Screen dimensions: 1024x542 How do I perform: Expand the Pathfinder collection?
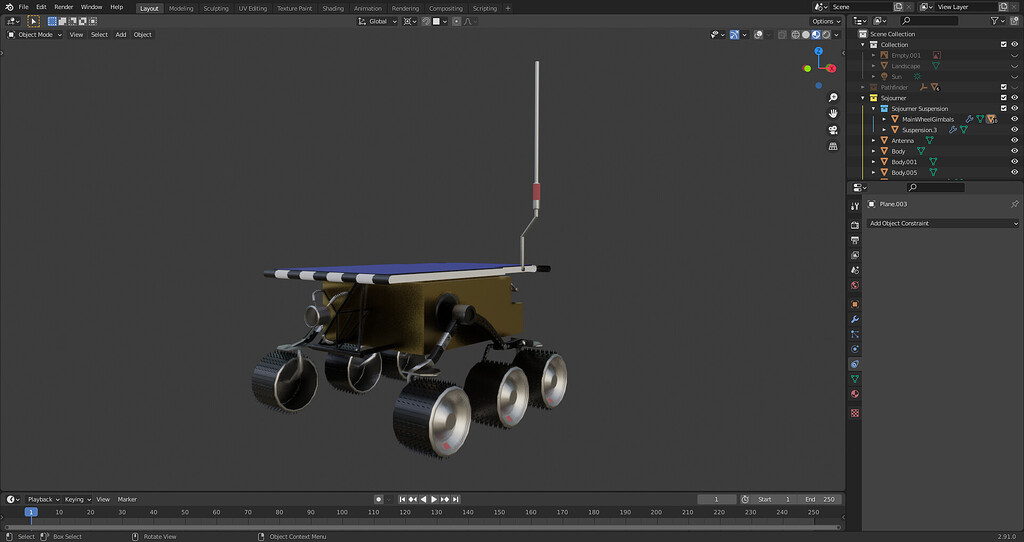pyautogui.click(x=863, y=87)
